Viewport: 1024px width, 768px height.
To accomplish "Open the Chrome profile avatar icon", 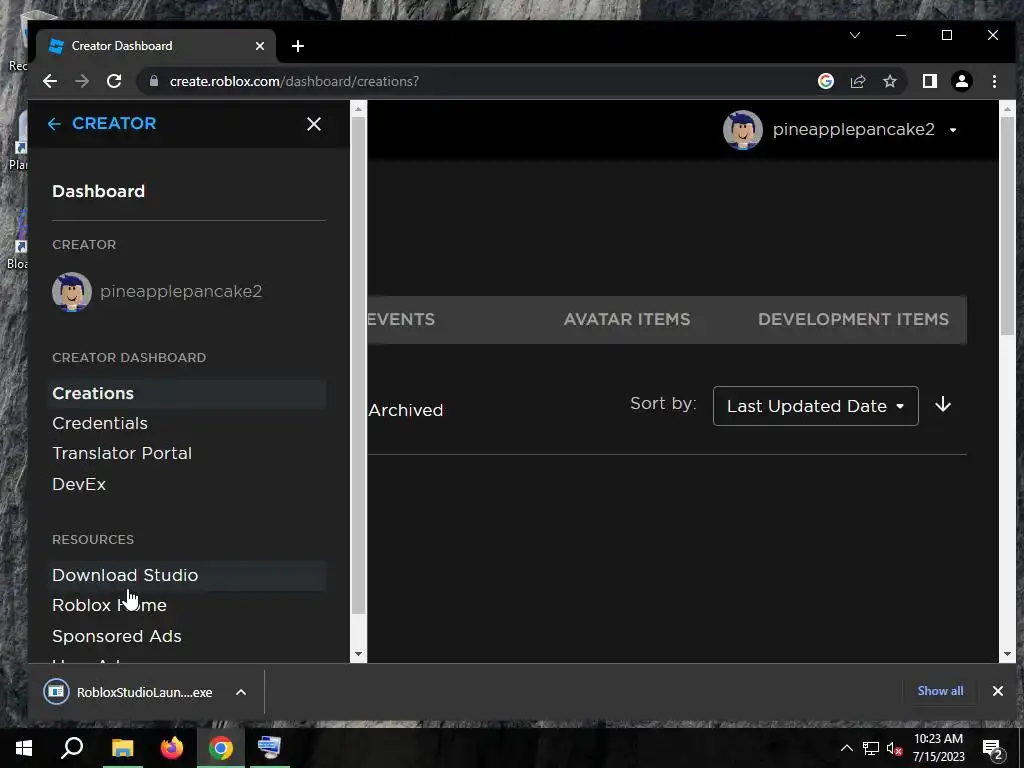I will coord(961,81).
